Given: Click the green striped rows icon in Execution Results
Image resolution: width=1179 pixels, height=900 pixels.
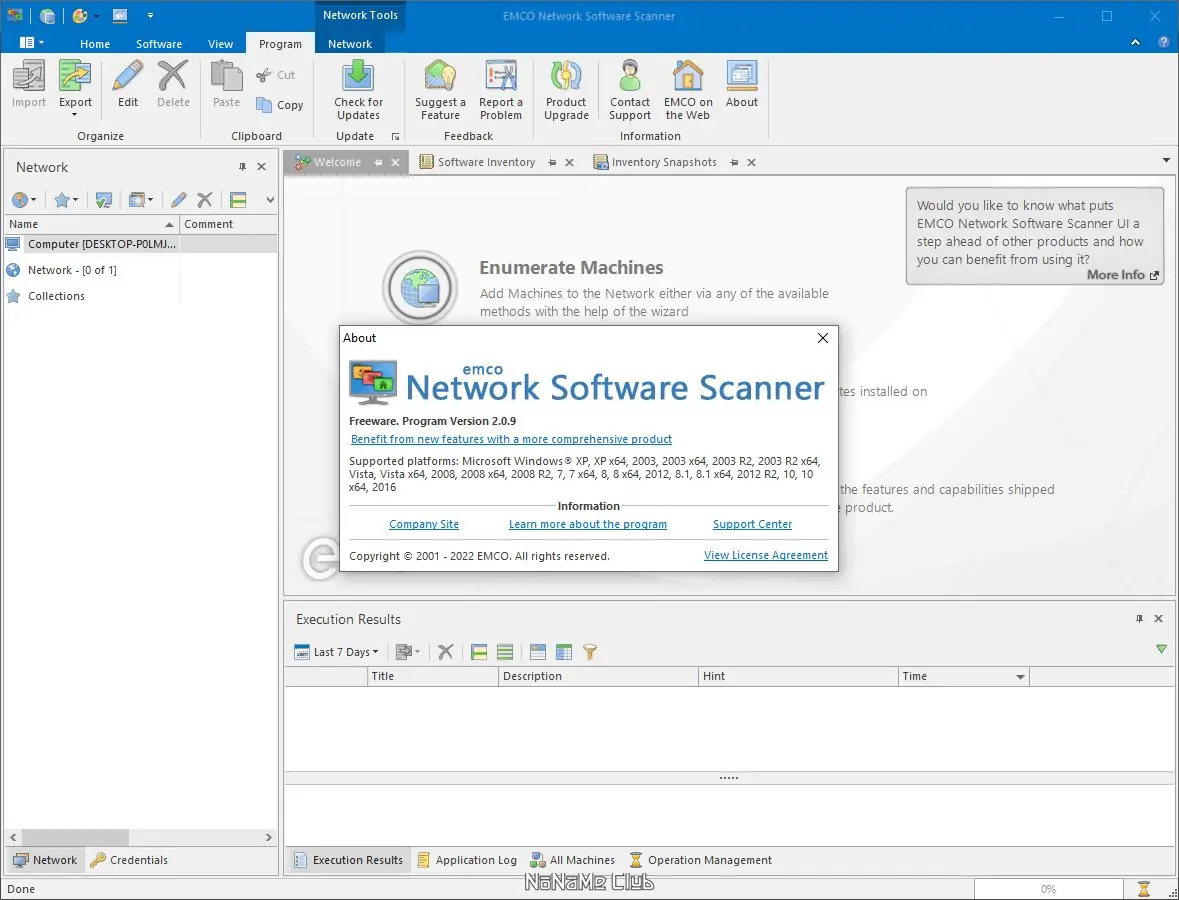Looking at the screenshot, I should [x=505, y=652].
